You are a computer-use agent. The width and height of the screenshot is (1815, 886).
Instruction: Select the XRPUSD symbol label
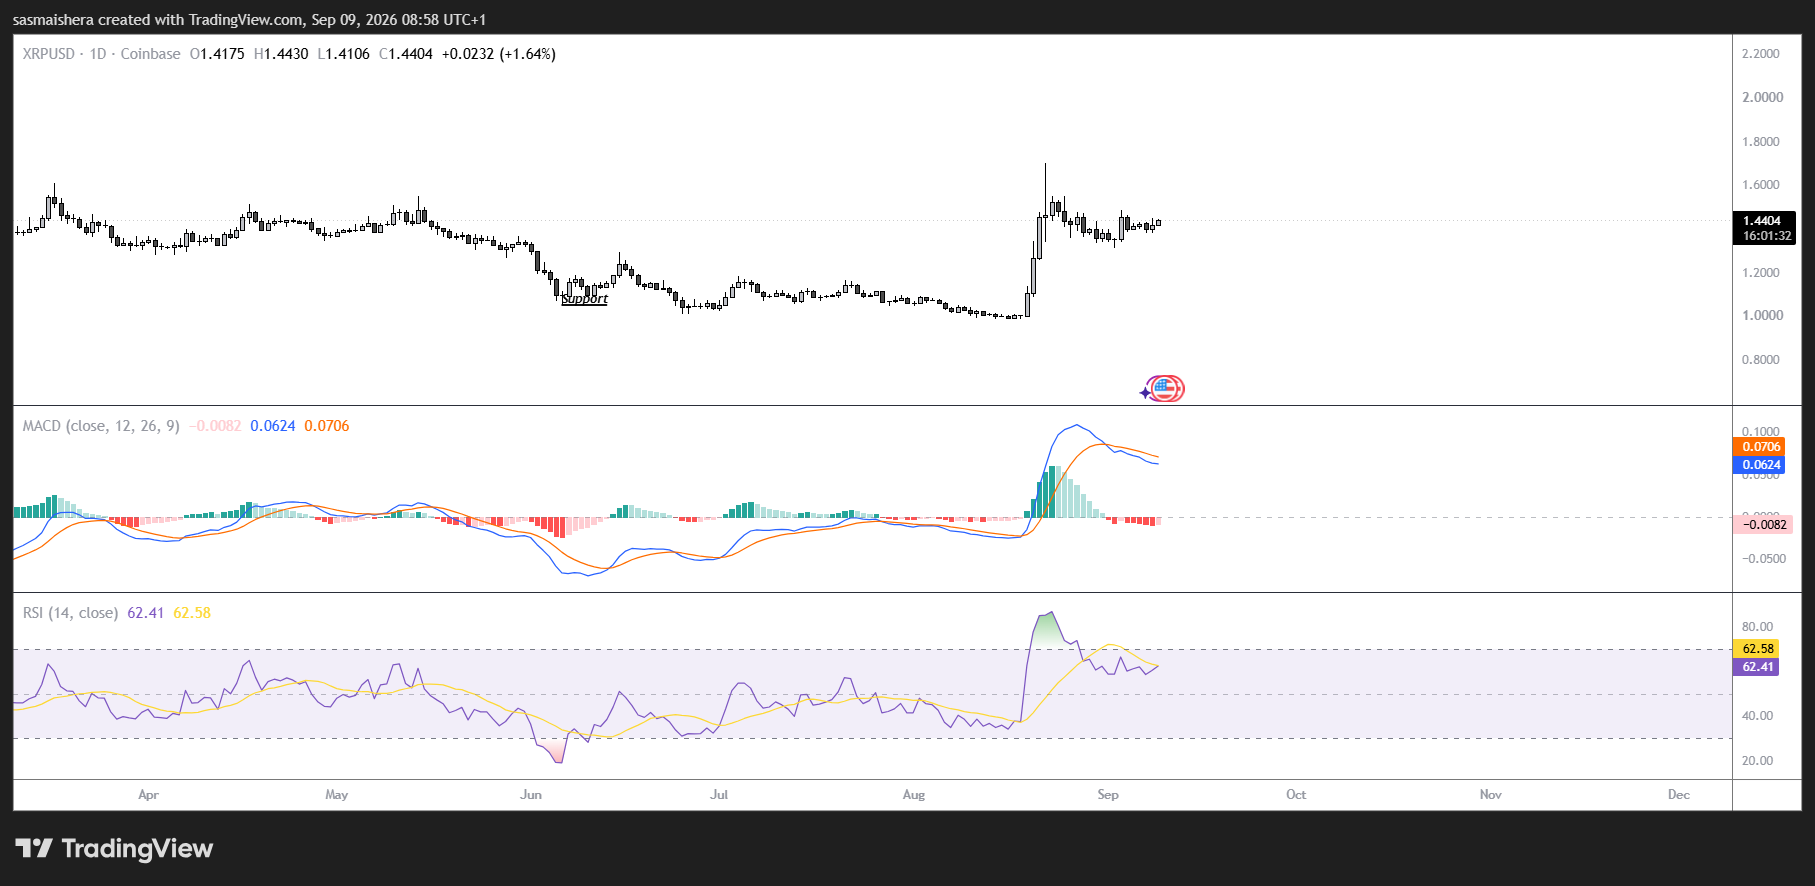49,54
